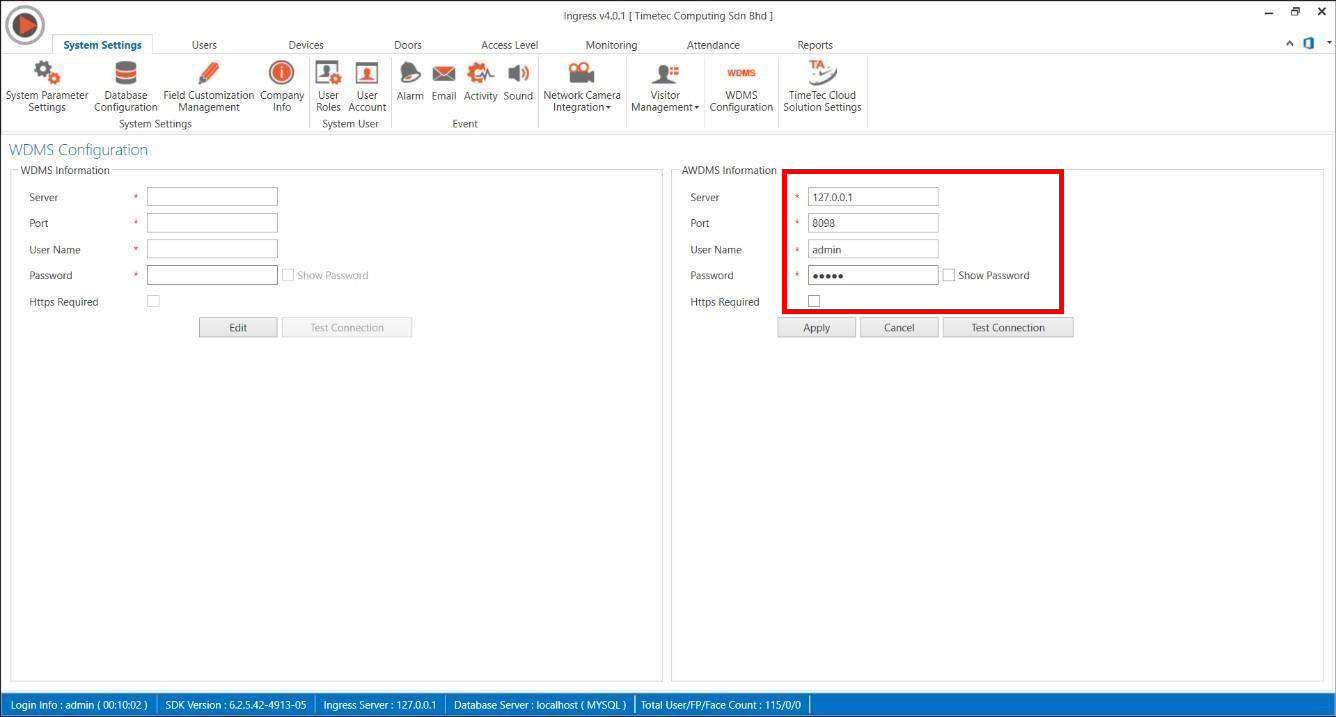This screenshot has height=717, width=1336.
Task: Open User Roles
Action: [328, 86]
